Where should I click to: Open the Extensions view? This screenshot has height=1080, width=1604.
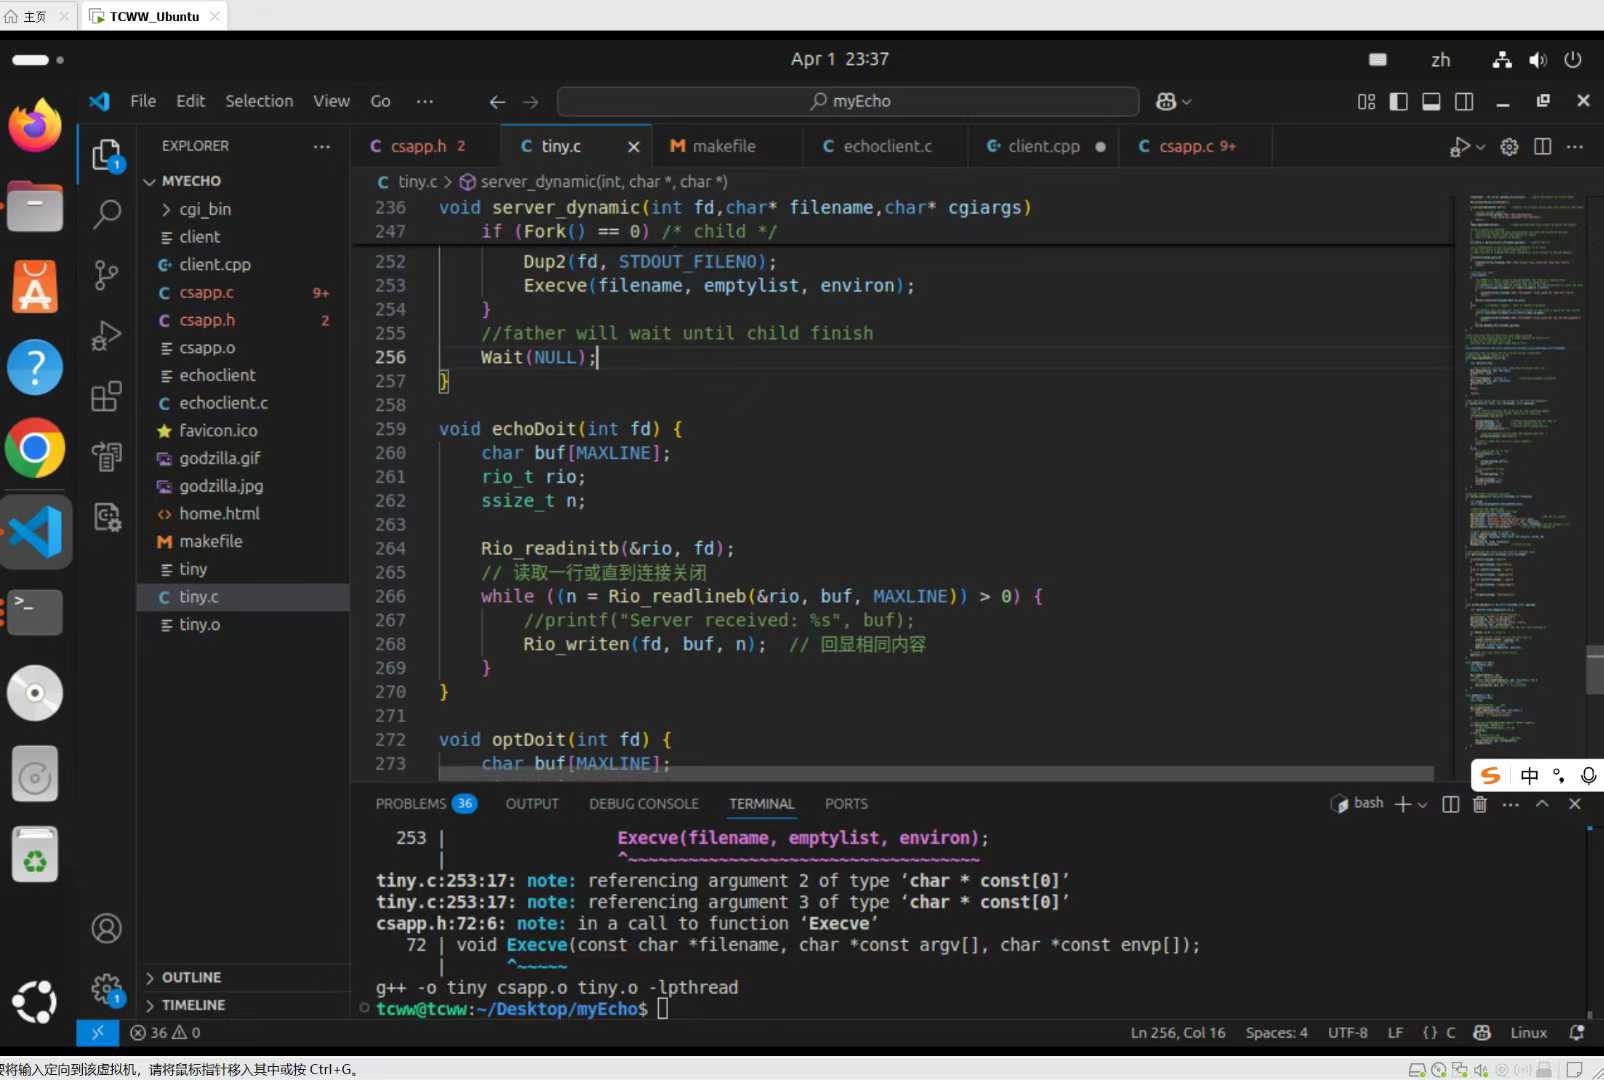tap(106, 396)
